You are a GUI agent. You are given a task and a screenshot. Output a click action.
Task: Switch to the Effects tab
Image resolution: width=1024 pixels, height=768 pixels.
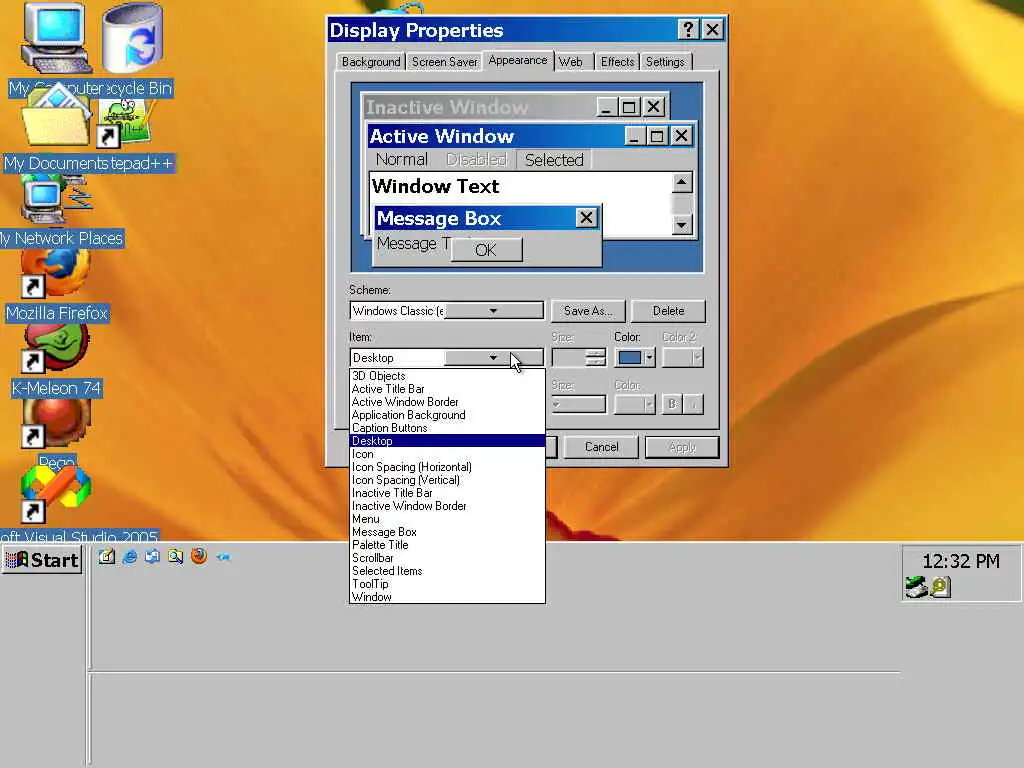(x=617, y=61)
